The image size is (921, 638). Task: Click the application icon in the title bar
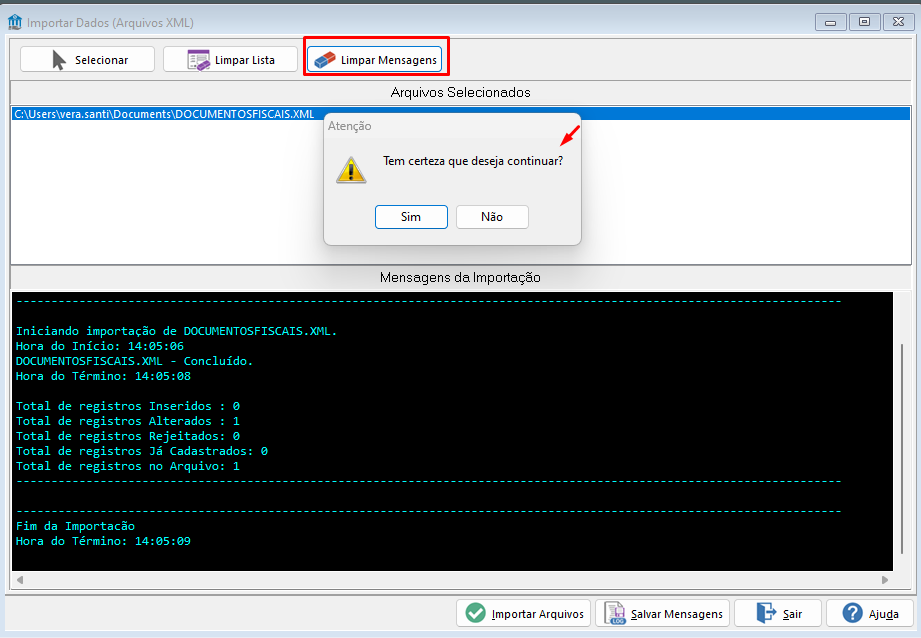(x=15, y=22)
